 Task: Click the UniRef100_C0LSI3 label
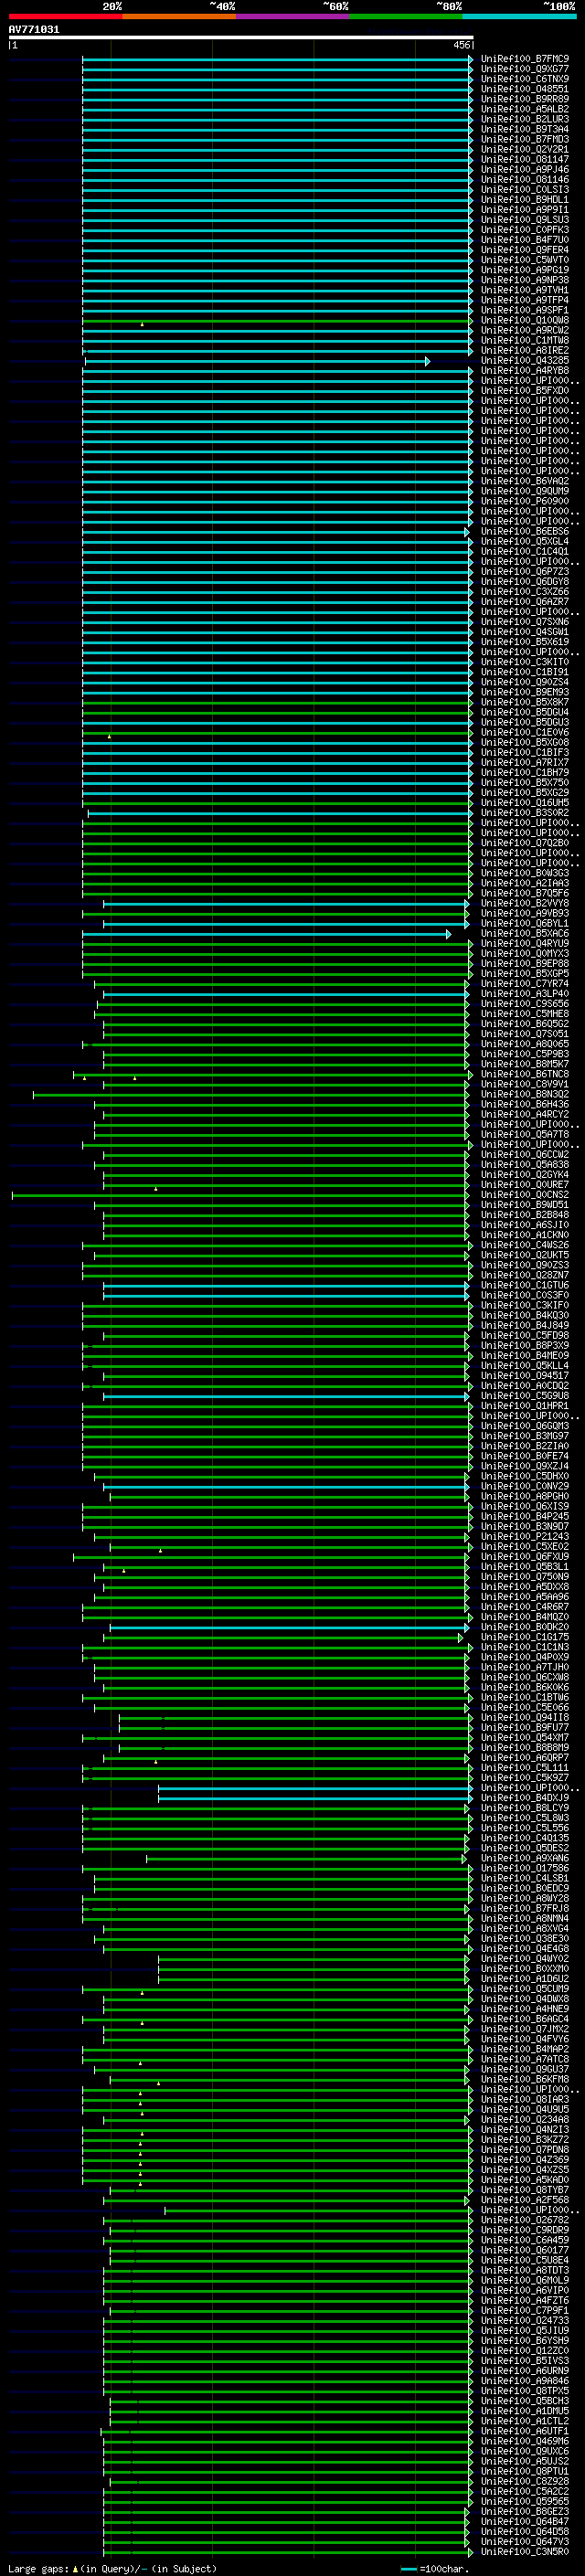(525, 189)
